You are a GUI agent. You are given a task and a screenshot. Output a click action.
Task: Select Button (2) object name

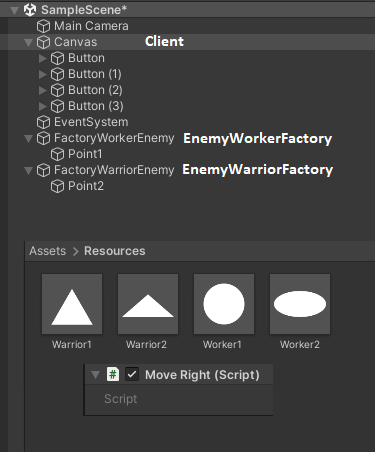tap(95, 90)
